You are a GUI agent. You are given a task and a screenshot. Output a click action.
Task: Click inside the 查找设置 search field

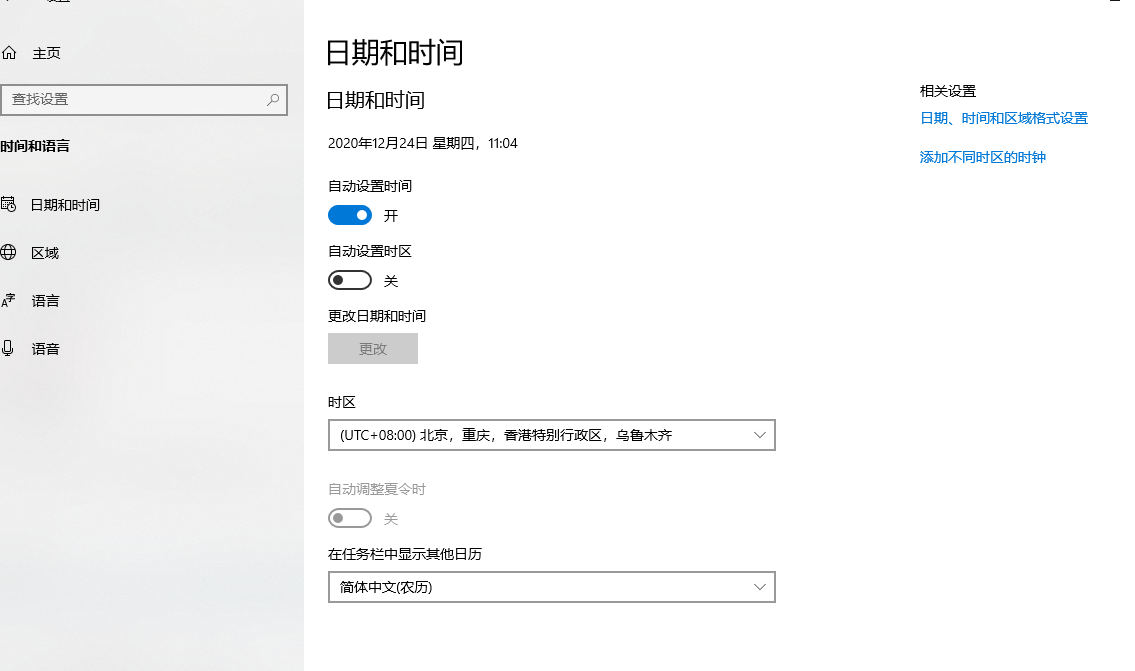click(140, 99)
